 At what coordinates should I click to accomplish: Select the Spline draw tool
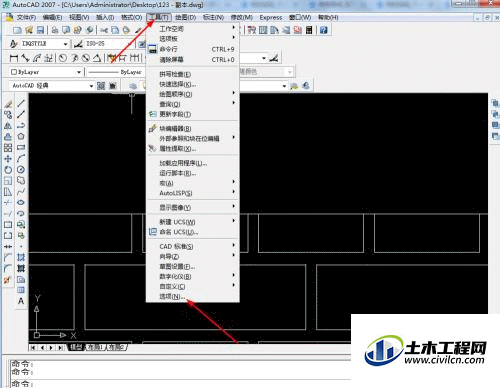(x=21, y=191)
